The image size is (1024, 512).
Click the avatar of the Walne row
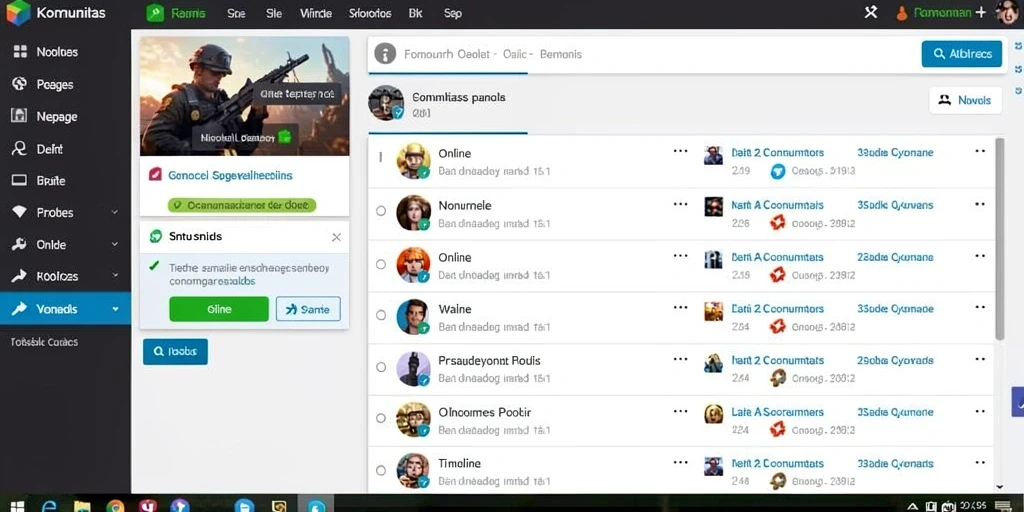(413, 316)
